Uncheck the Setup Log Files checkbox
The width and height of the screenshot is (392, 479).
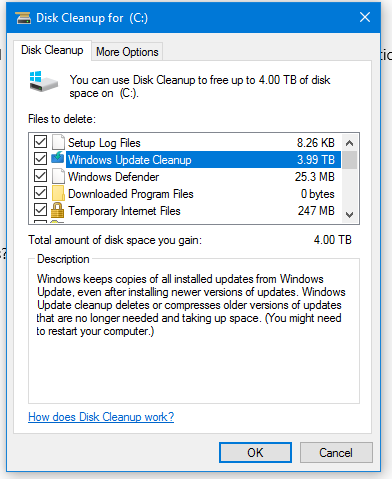point(40,142)
